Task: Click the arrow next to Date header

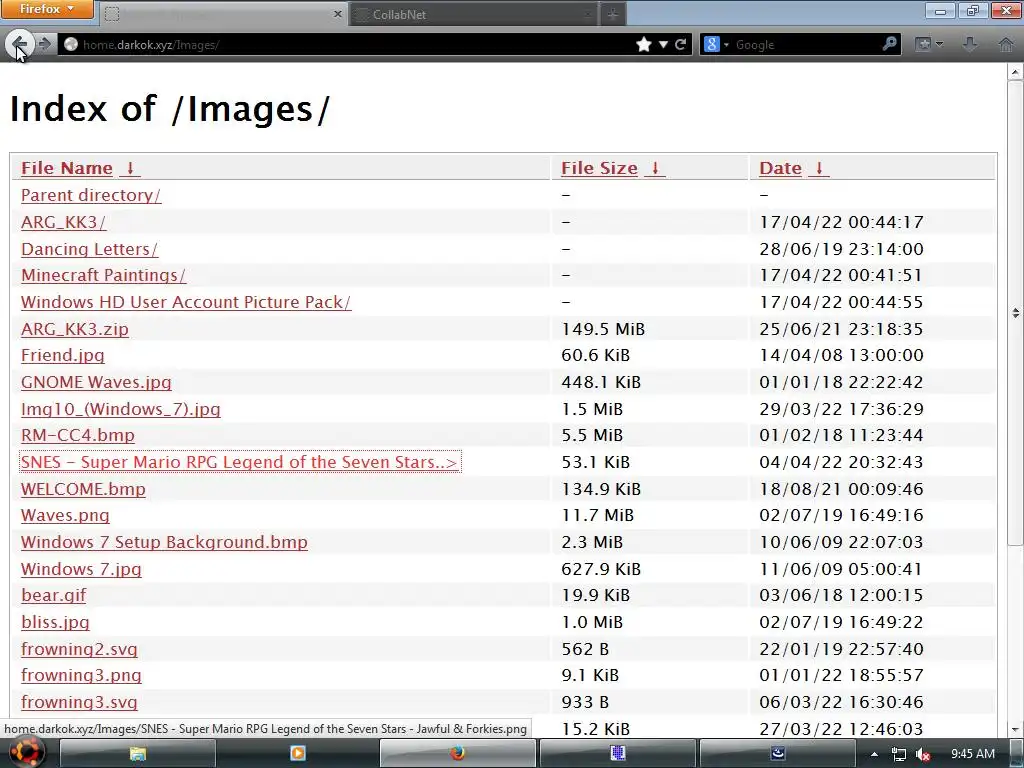Action: point(819,168)
